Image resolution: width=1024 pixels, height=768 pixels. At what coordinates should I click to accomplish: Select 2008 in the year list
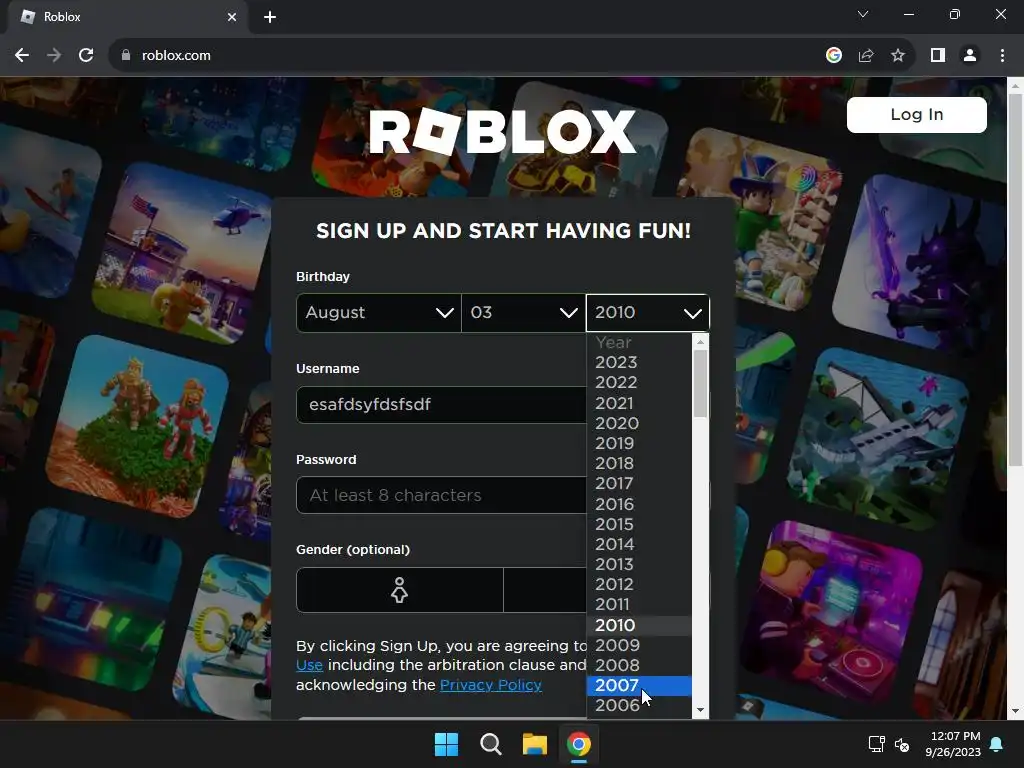pyautogui.click(x=639, y=665)
